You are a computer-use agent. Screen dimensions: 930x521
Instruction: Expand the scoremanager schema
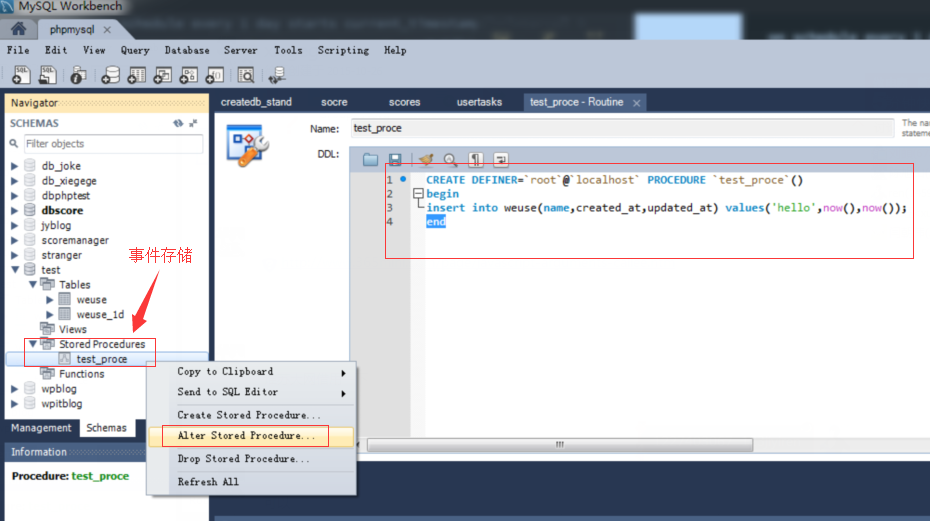[x=15, y=240]
